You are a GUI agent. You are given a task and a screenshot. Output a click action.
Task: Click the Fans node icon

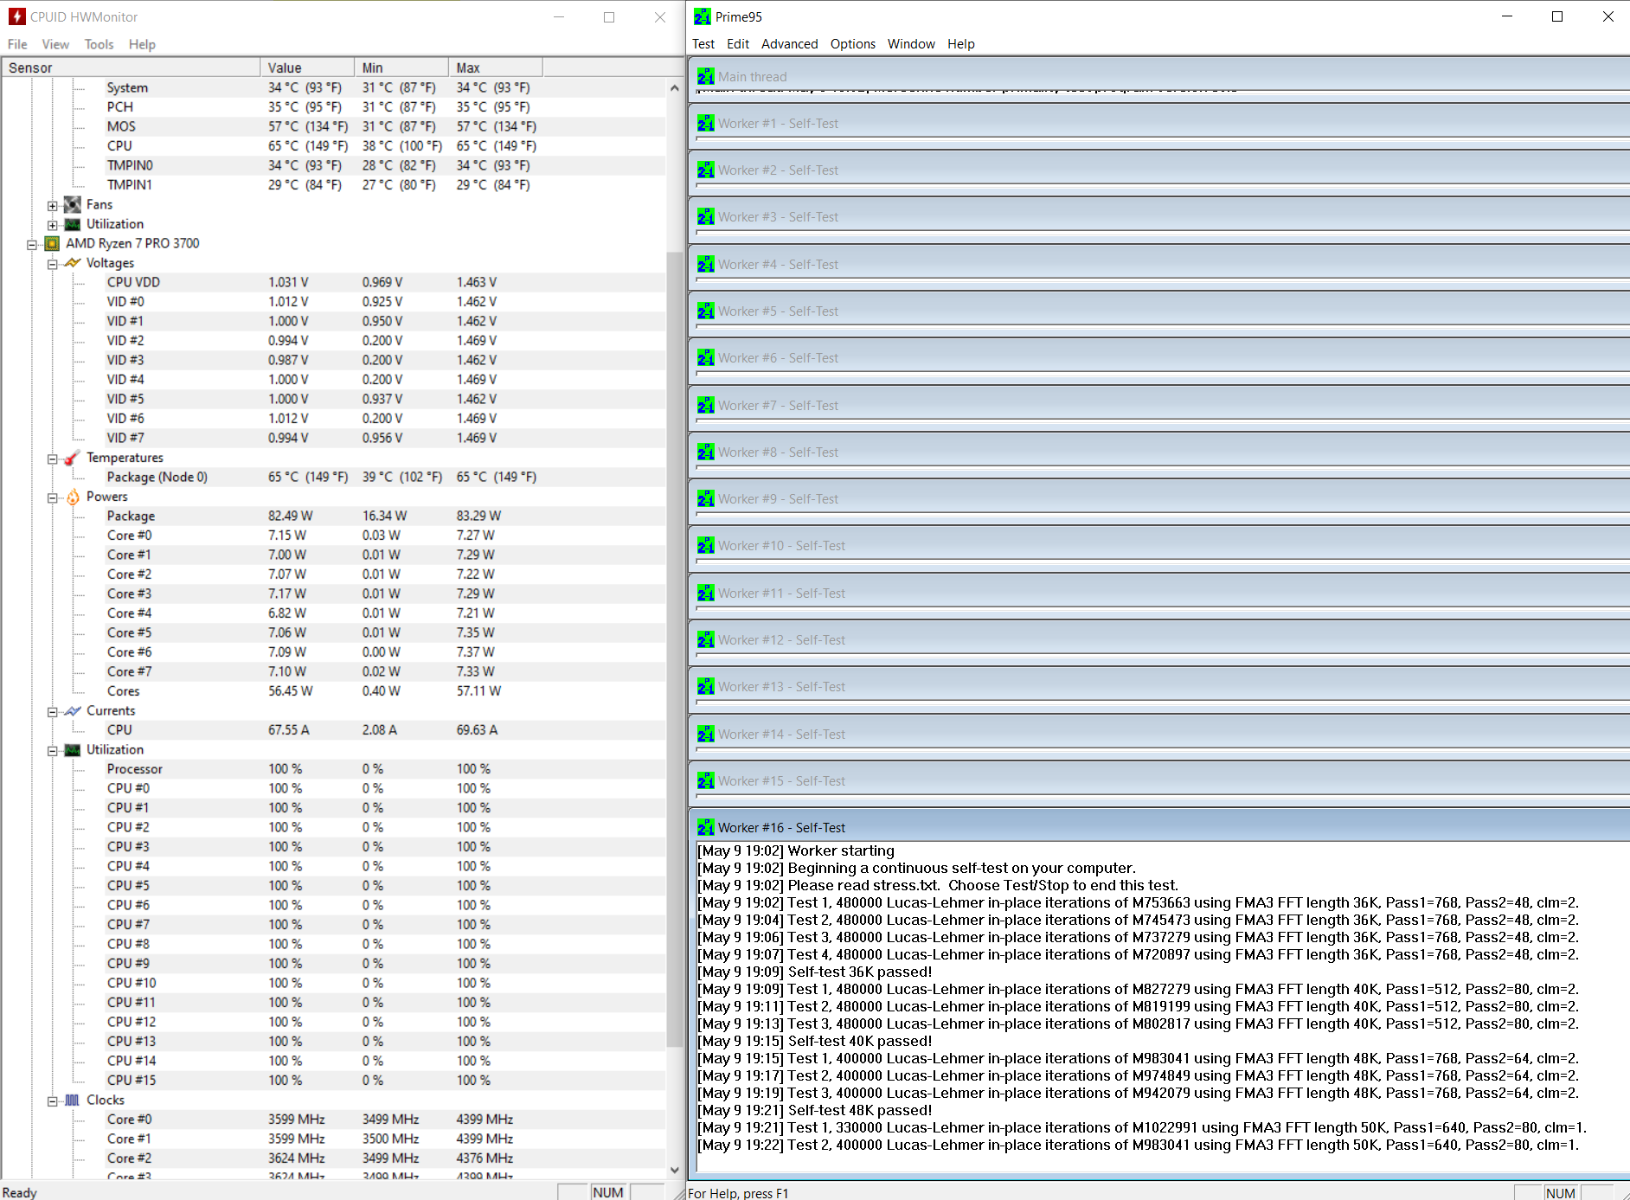(72, 205)
